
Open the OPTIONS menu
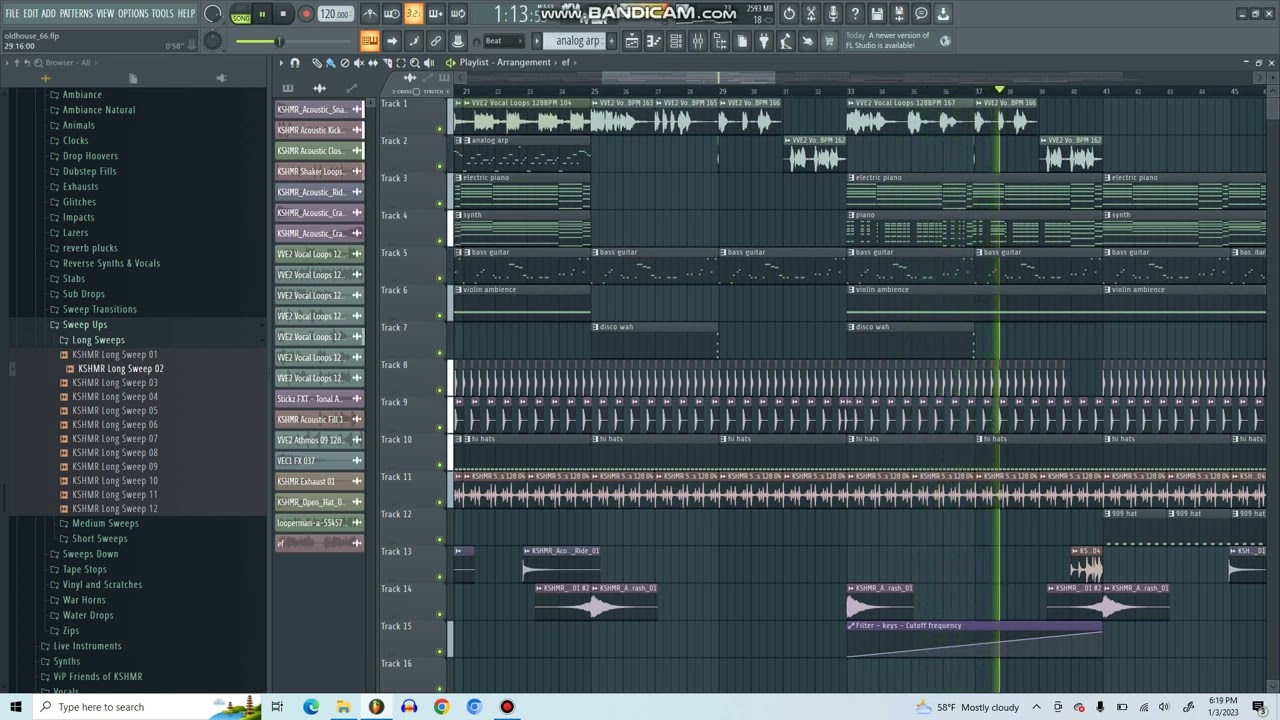[x=133, y=13]
